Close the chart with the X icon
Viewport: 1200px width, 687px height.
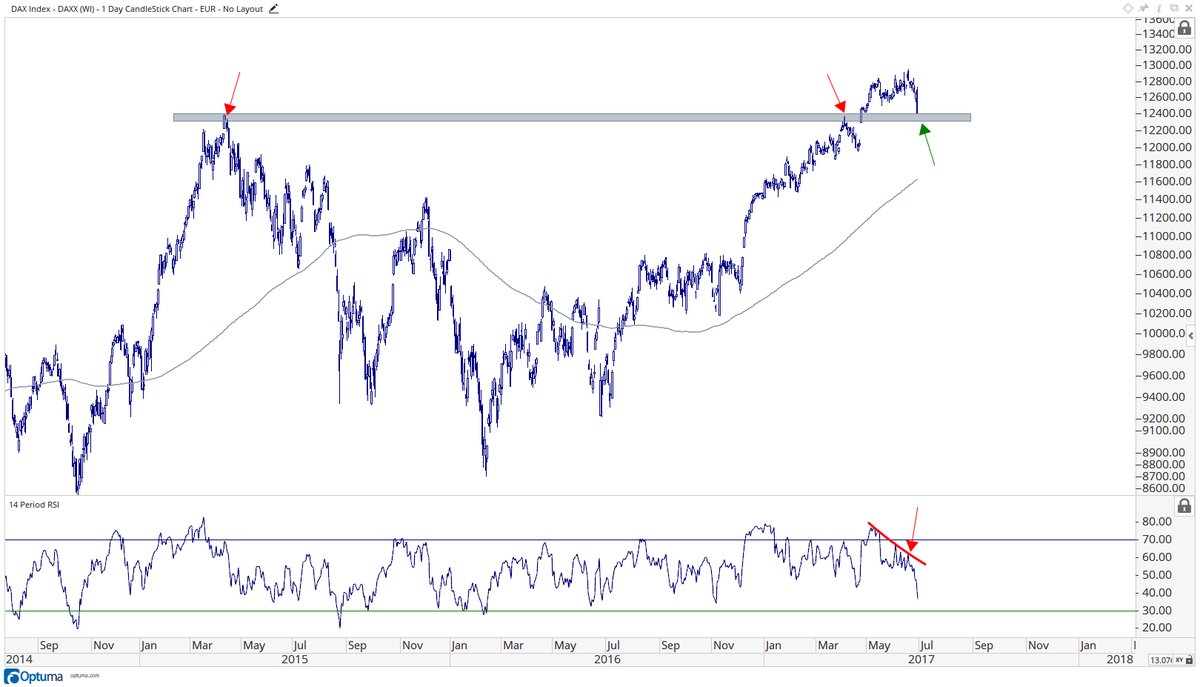1189,8
